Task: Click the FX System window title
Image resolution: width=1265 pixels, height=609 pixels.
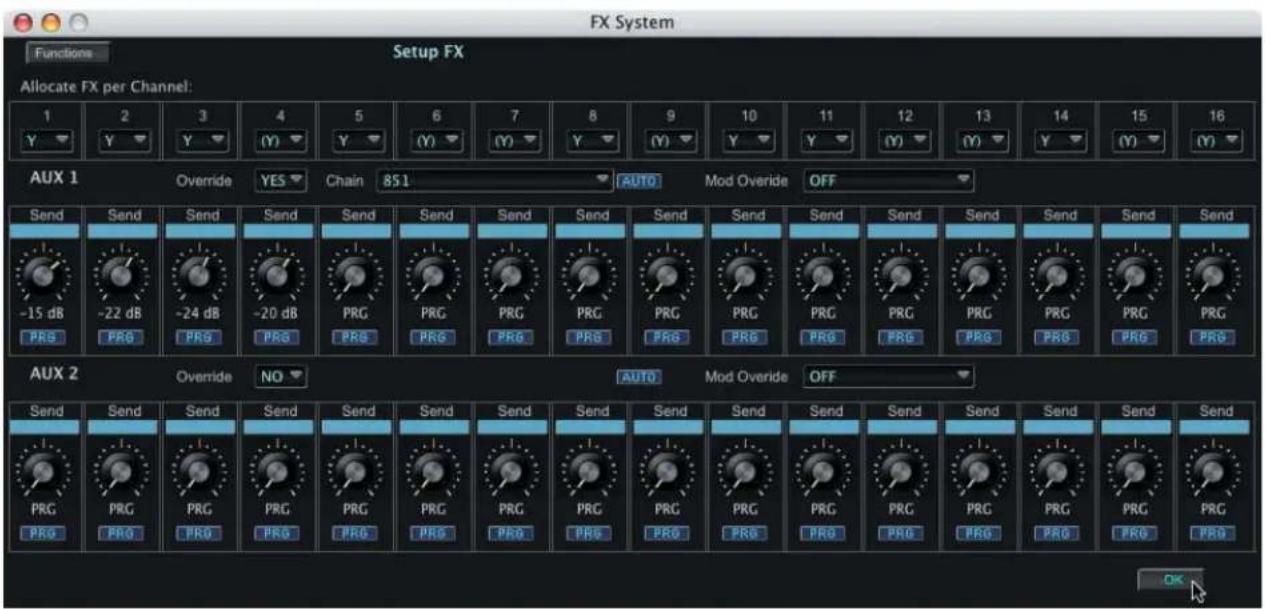Action: (632, 21)
